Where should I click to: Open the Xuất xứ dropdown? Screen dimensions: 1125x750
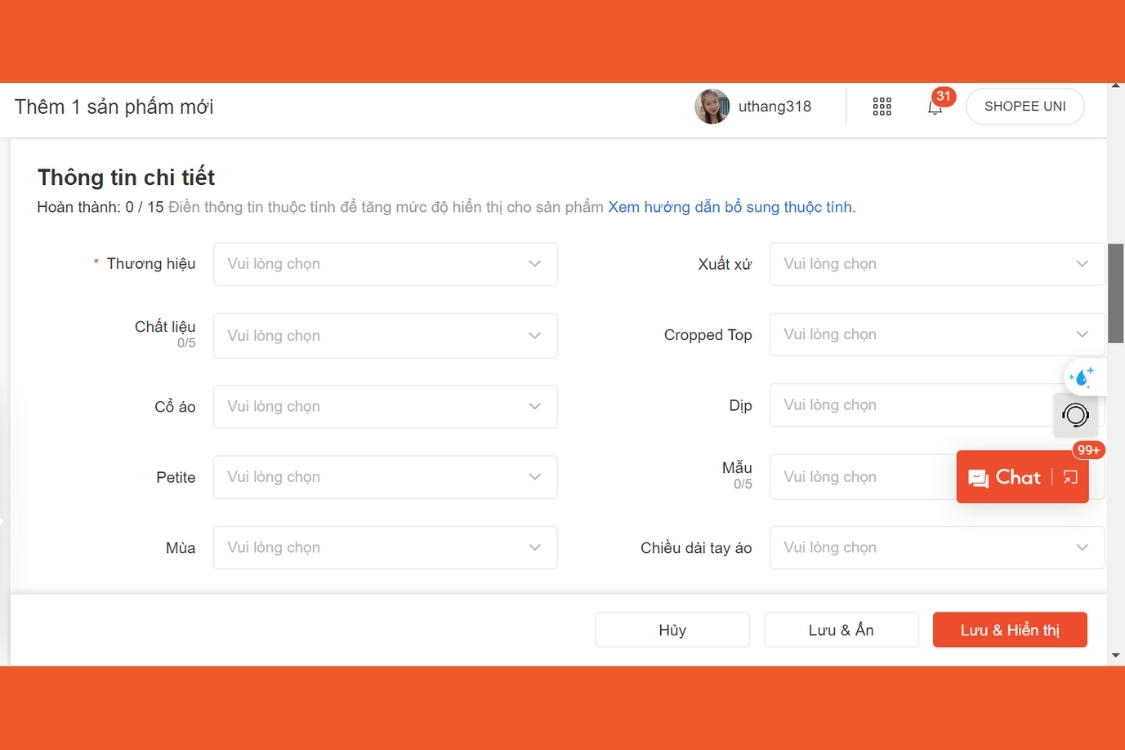(937, 264)
